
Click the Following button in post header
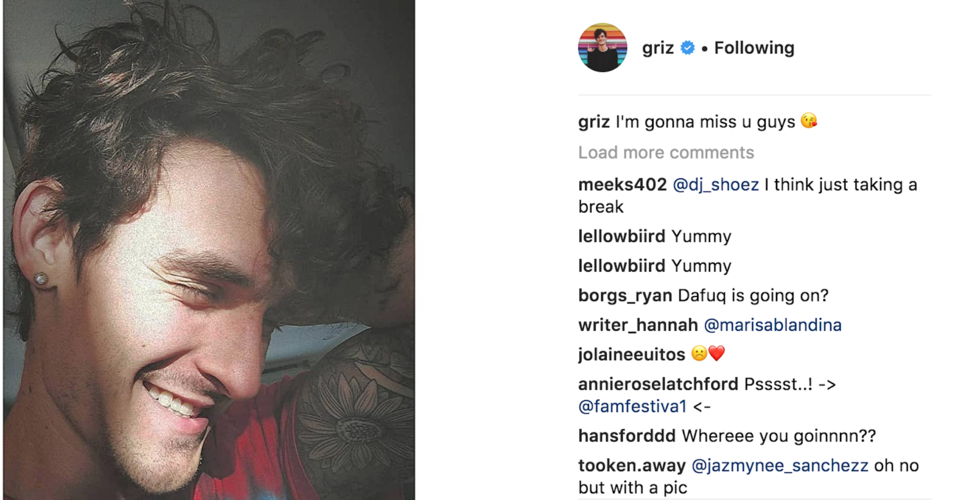[754, 48]
